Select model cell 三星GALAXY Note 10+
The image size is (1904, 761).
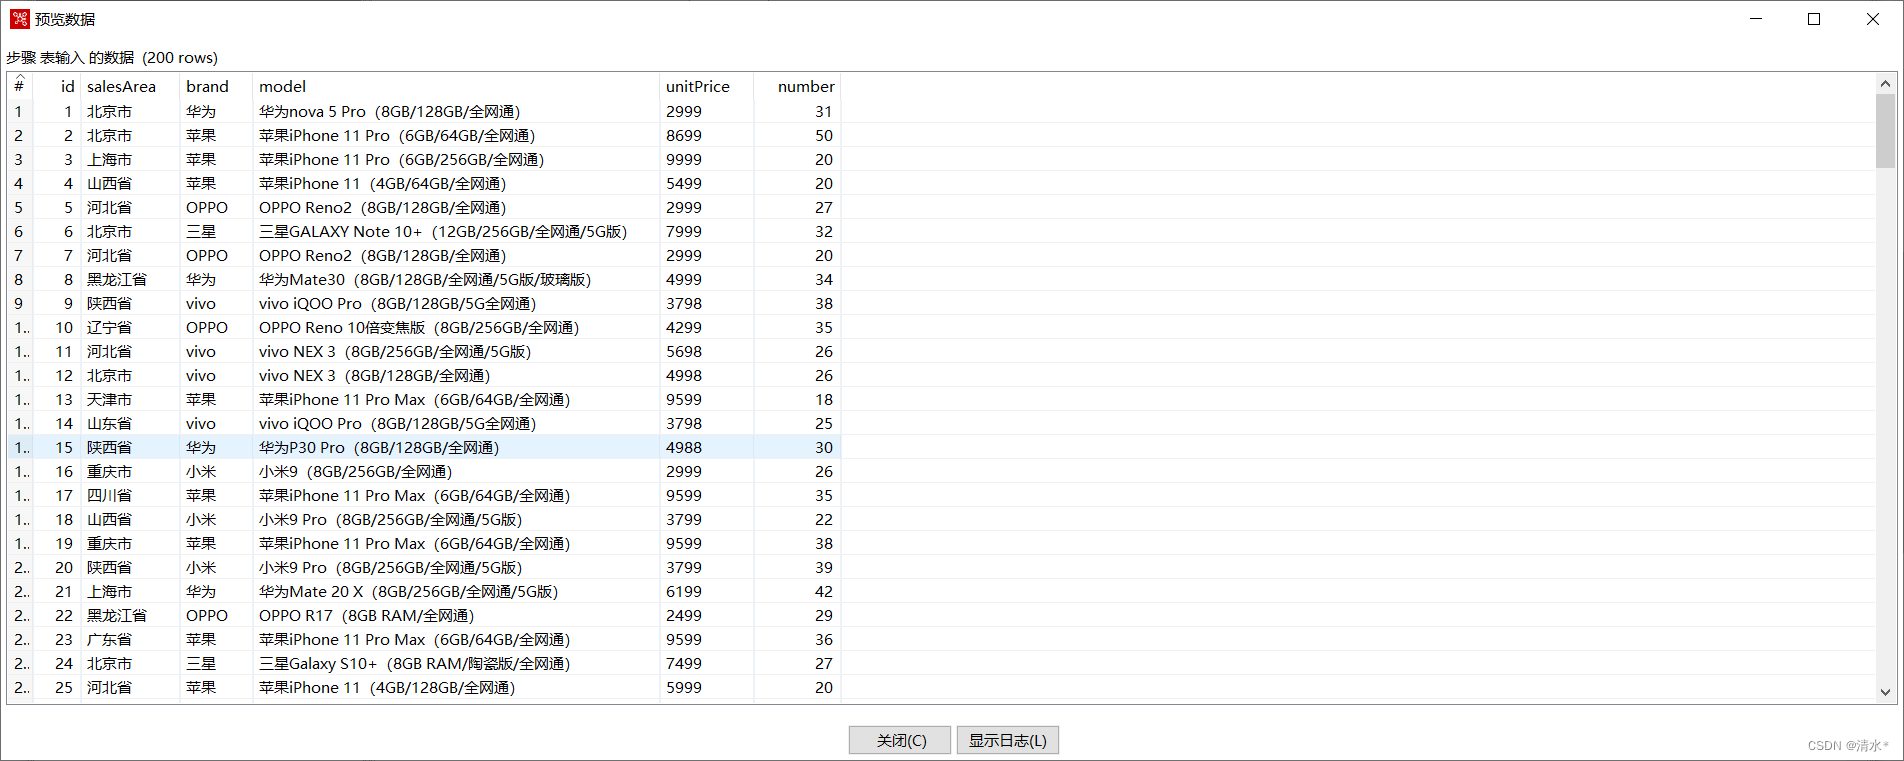[443, 231]
